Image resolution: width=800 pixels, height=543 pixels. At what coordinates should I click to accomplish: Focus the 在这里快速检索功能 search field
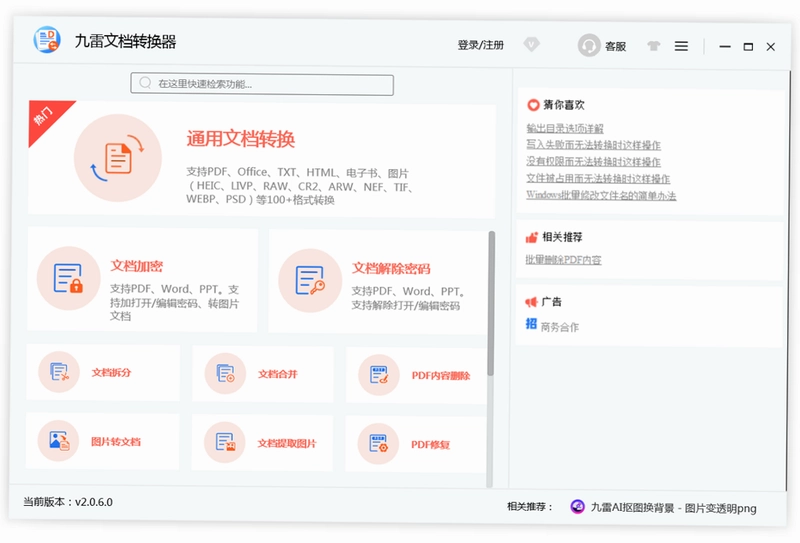coord(262,84)
